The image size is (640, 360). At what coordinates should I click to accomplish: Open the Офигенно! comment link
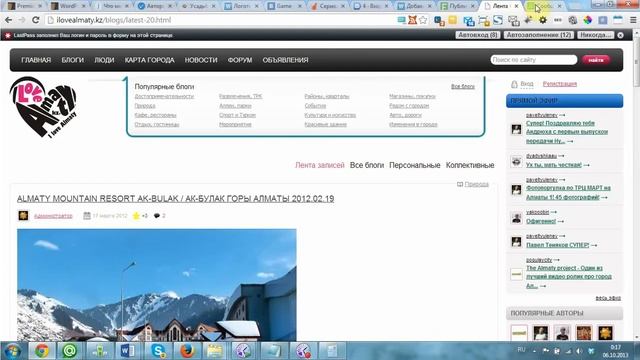tap(541, 221)
